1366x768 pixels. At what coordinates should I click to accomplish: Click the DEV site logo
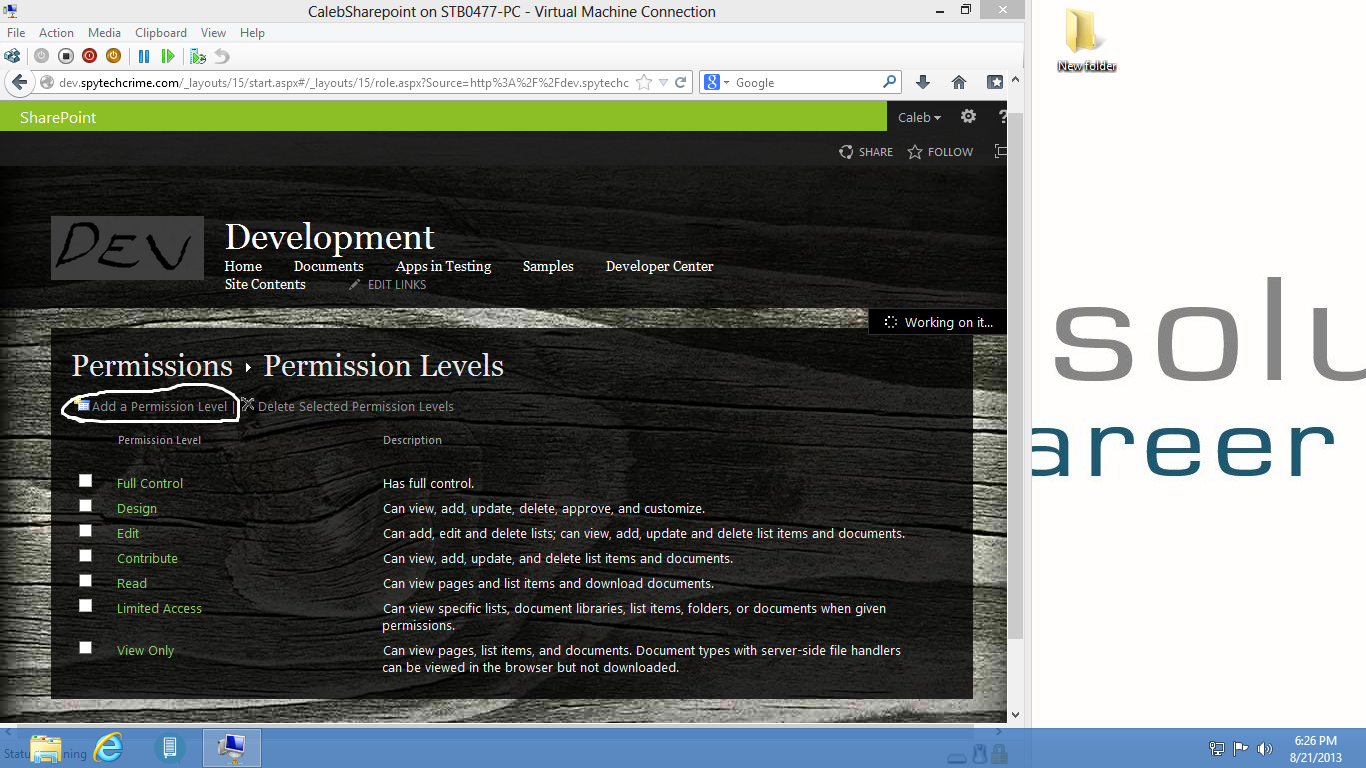point(127,248)
